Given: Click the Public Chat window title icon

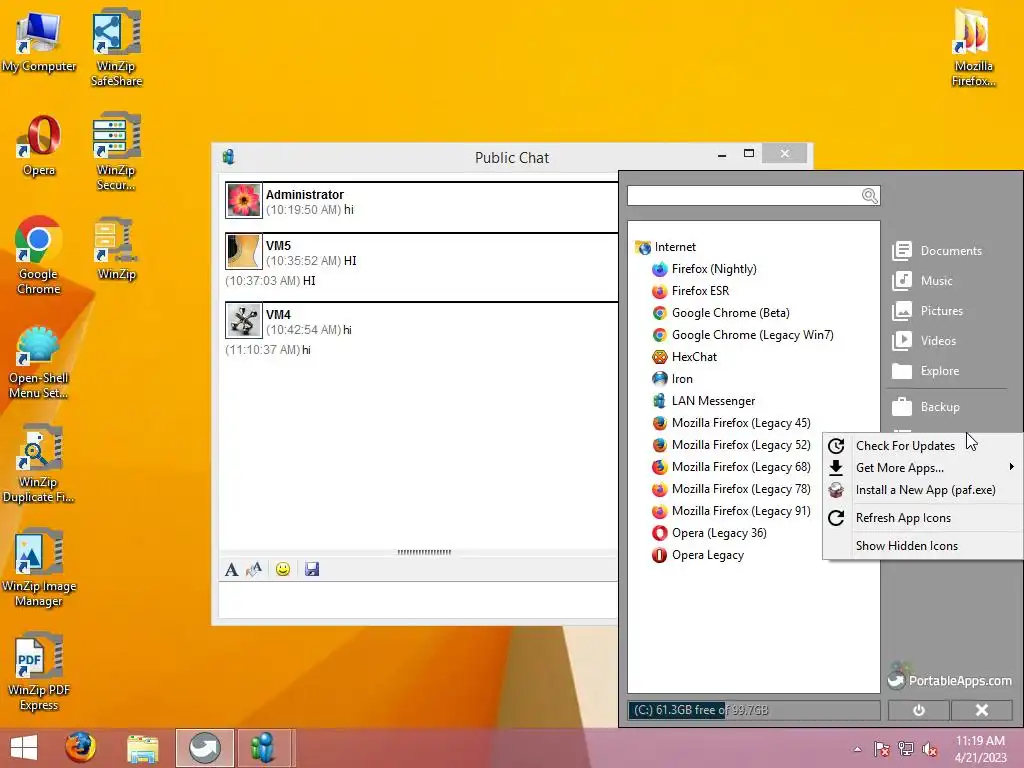Looking at the screenshot, I should pyautogui.click(x=229, y=157).
